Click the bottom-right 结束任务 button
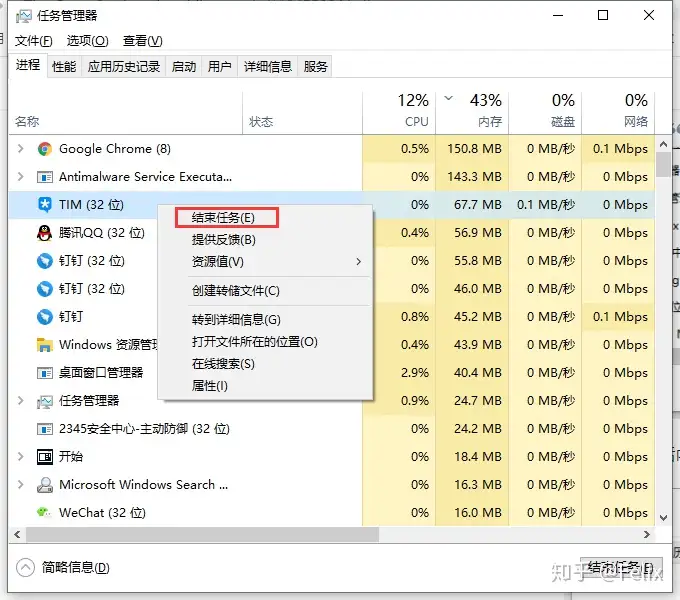Image resolution: width=680 pixels, height=600 pixels. point(621,568)
